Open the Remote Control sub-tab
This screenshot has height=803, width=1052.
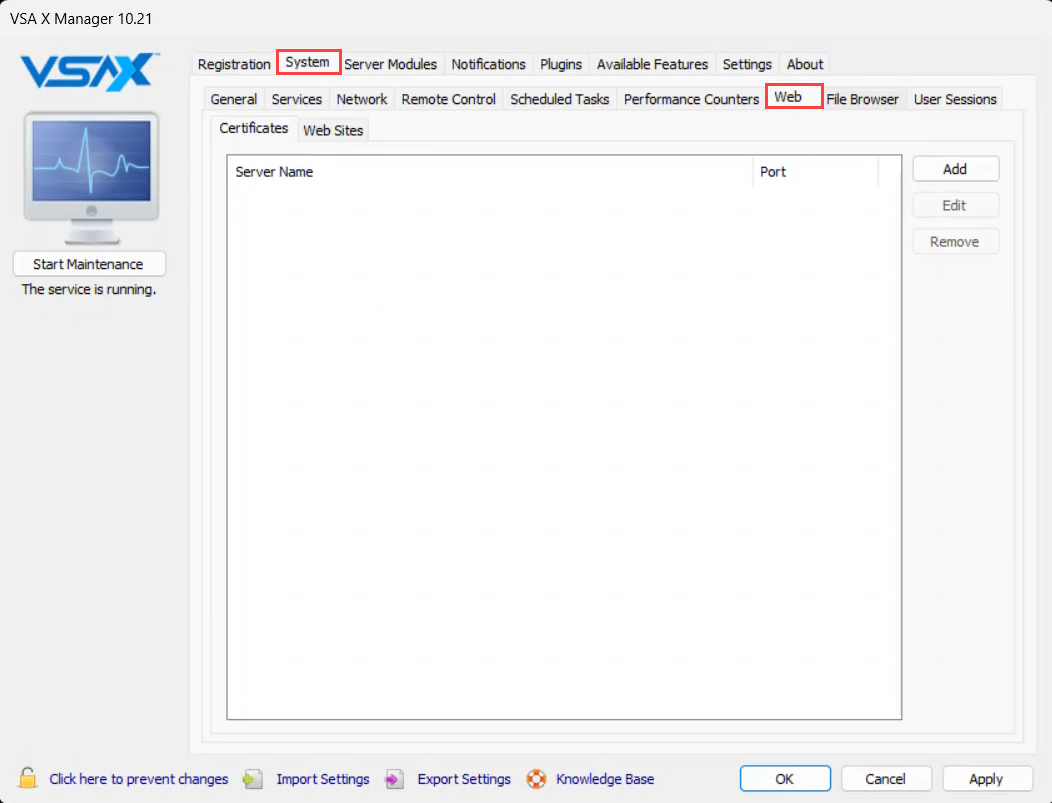coord(448,99)
